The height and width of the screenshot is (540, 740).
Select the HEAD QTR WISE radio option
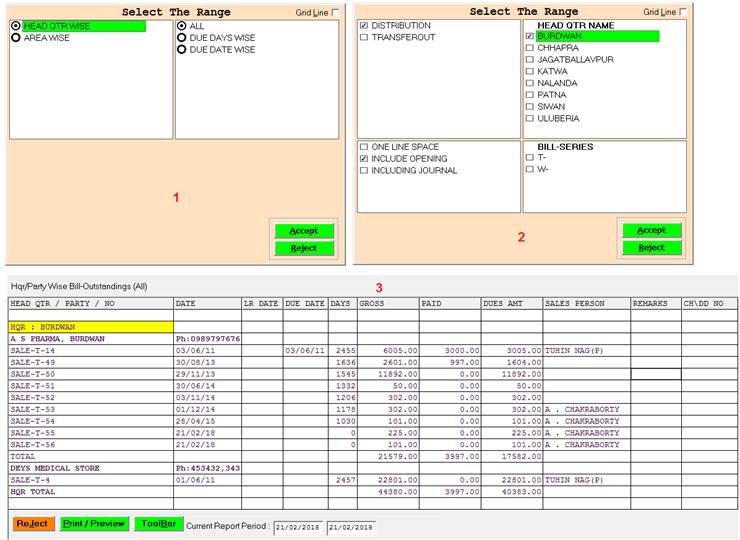coord(16,26)
